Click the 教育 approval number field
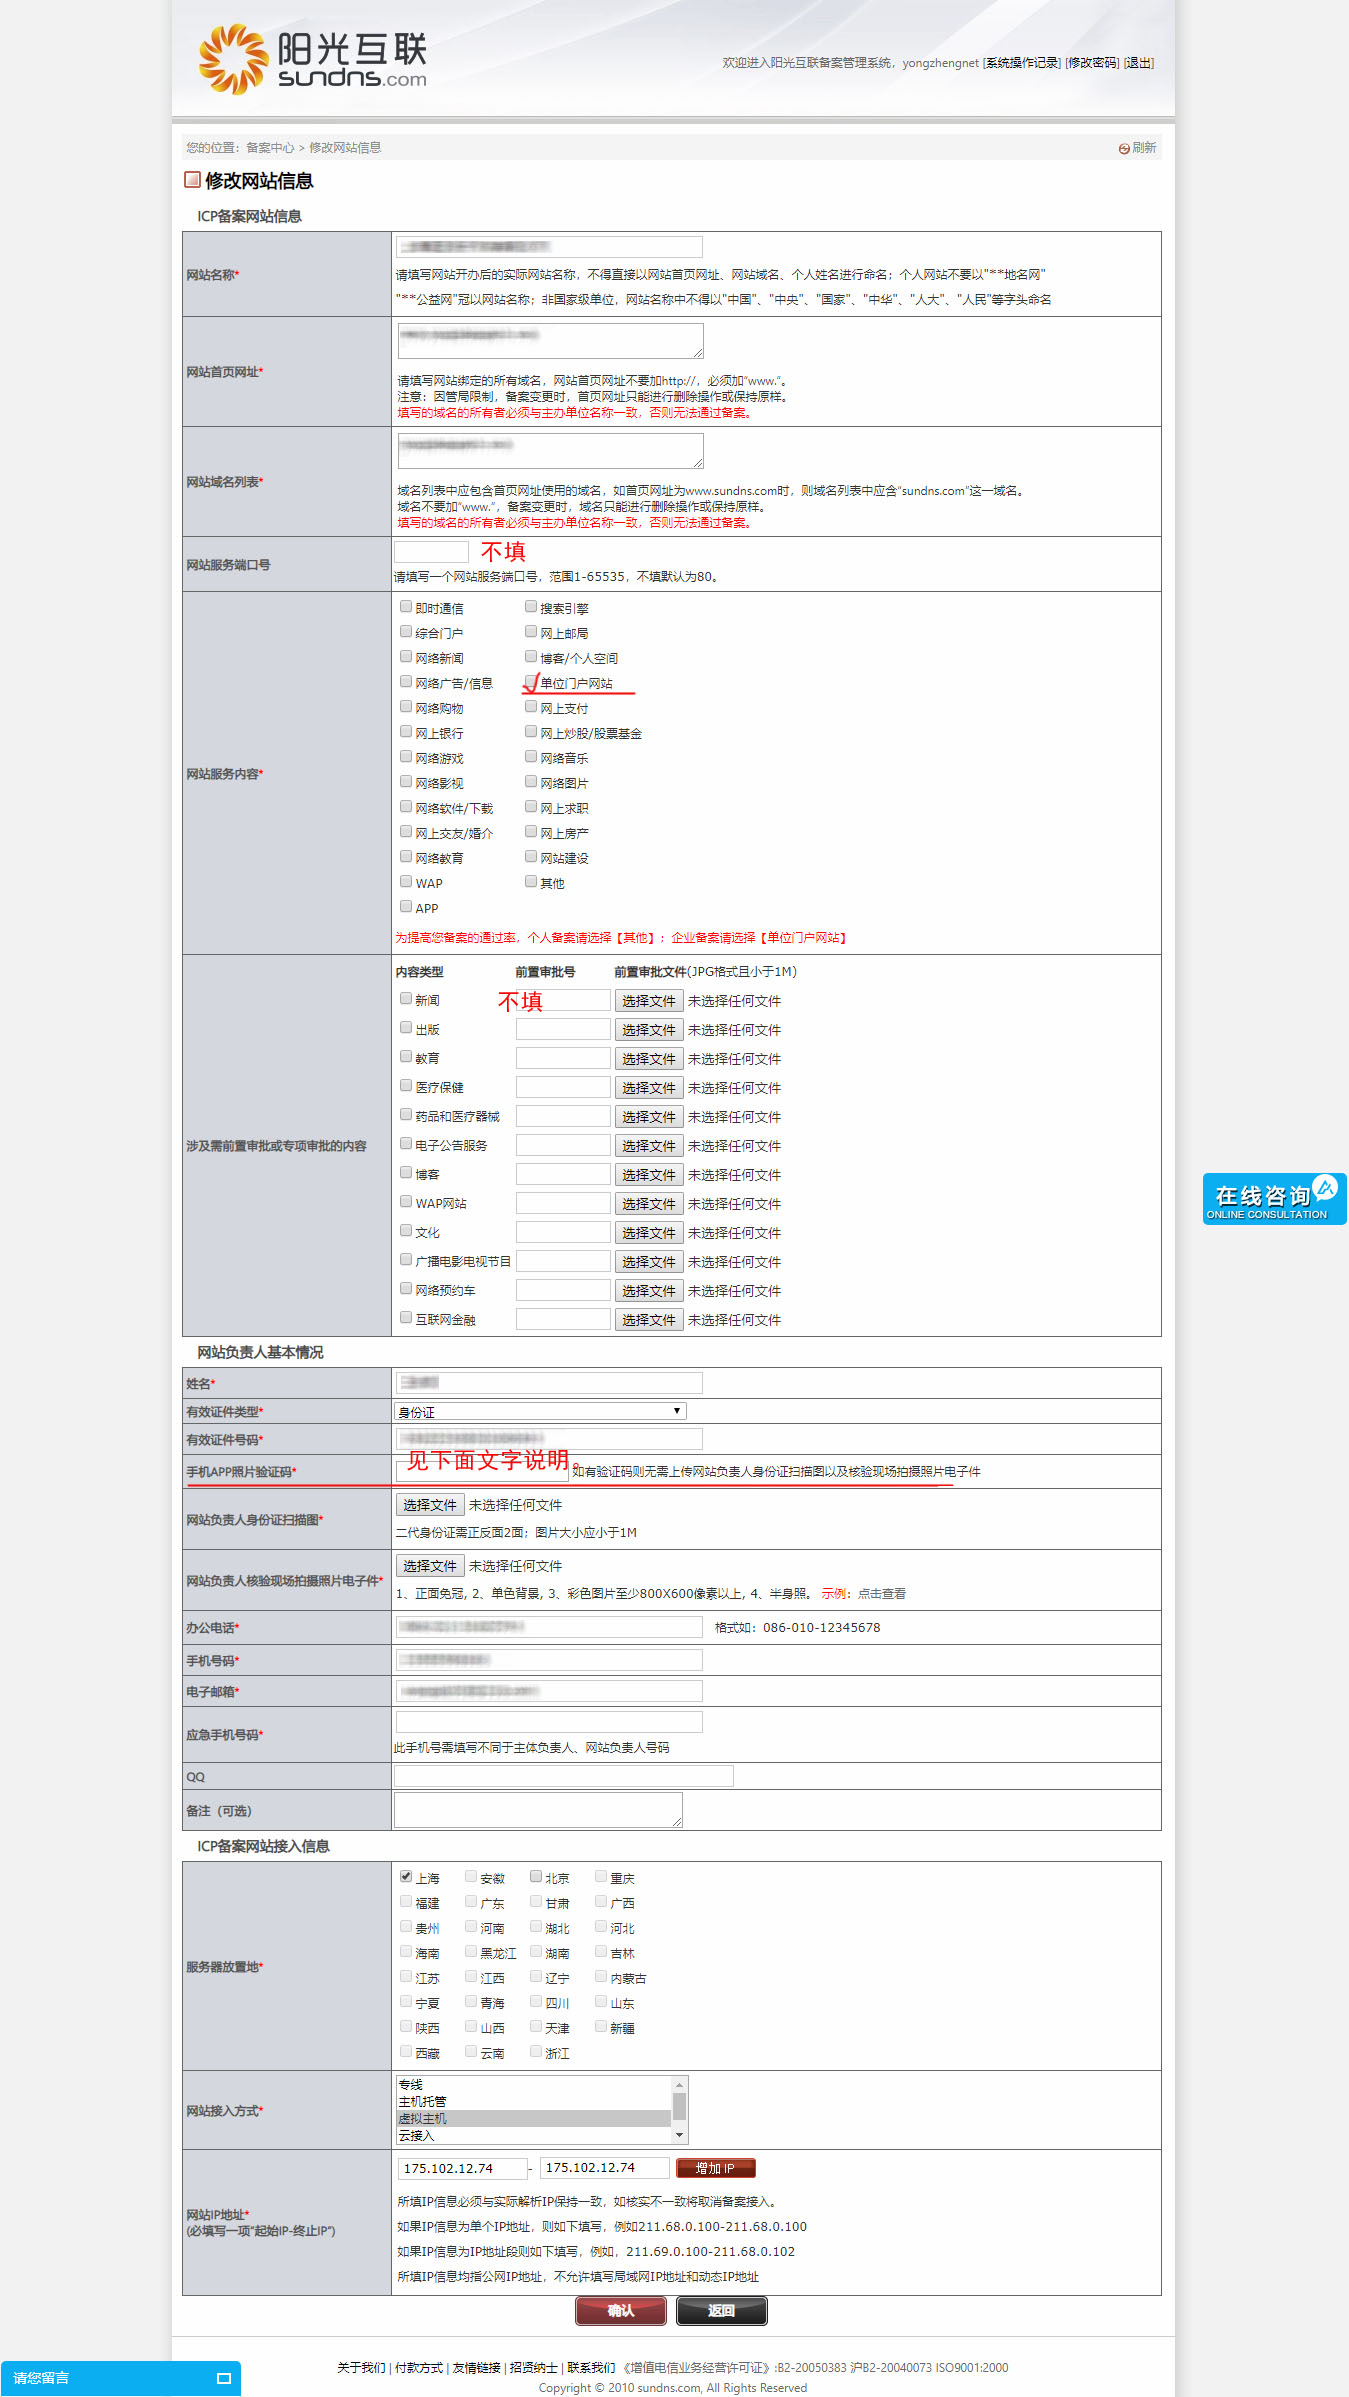1349x2397 pixels. pos(563,1058)
